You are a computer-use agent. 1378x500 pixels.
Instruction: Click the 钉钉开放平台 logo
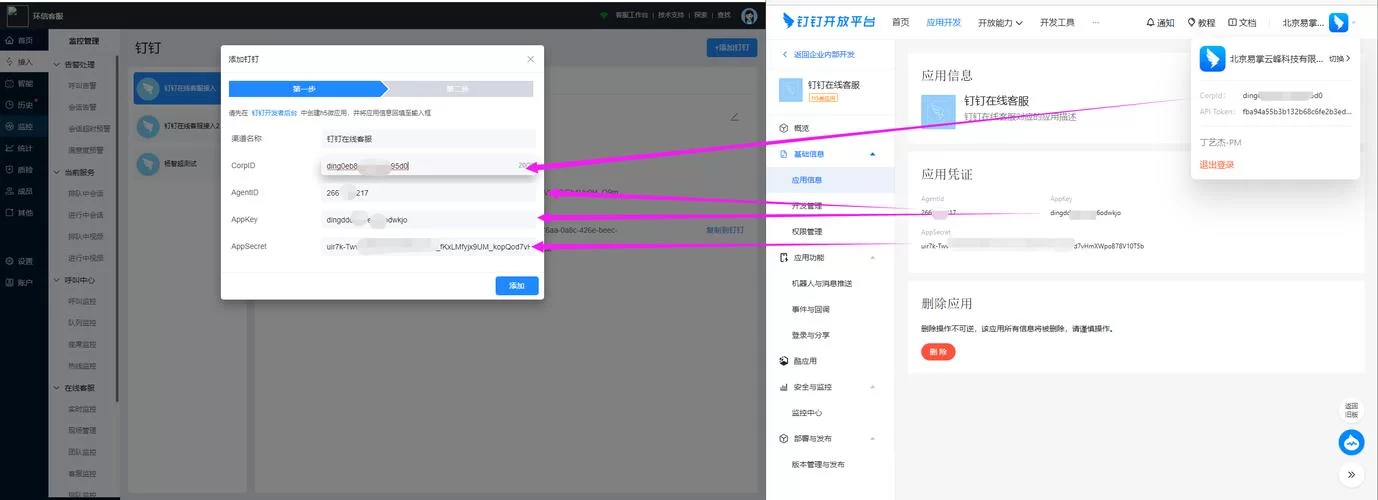coord(828,21)
